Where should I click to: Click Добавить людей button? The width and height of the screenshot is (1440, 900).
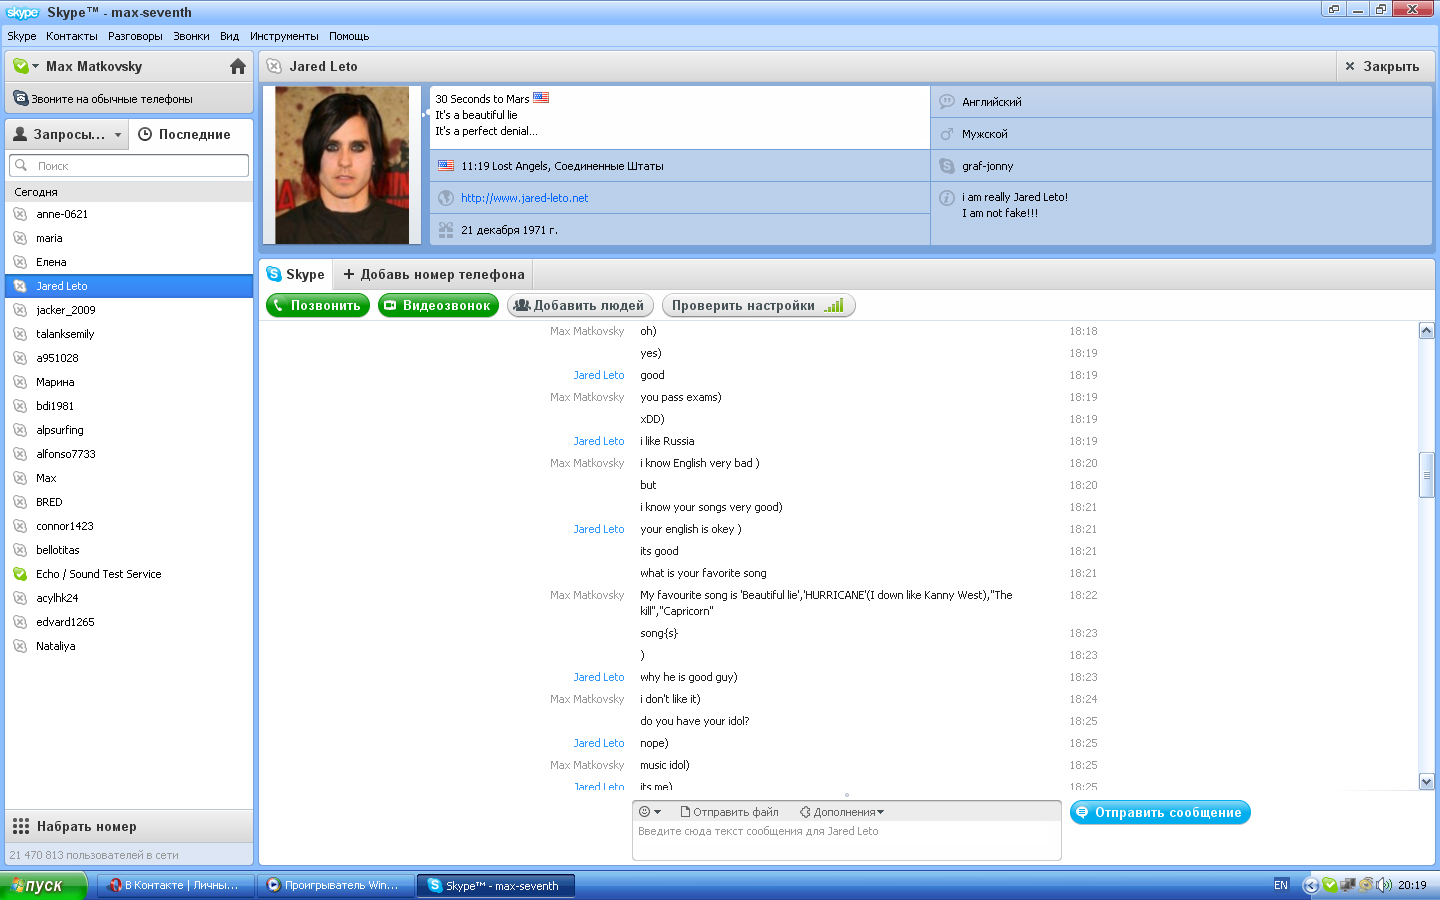click(x=580, y=306)
